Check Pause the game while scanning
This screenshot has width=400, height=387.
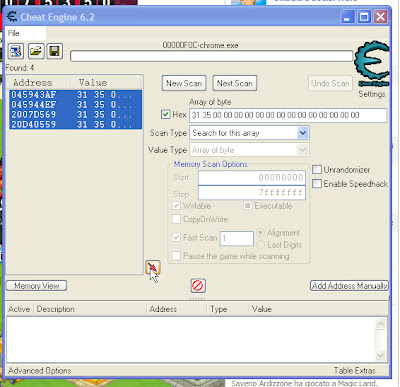[176, 256]
